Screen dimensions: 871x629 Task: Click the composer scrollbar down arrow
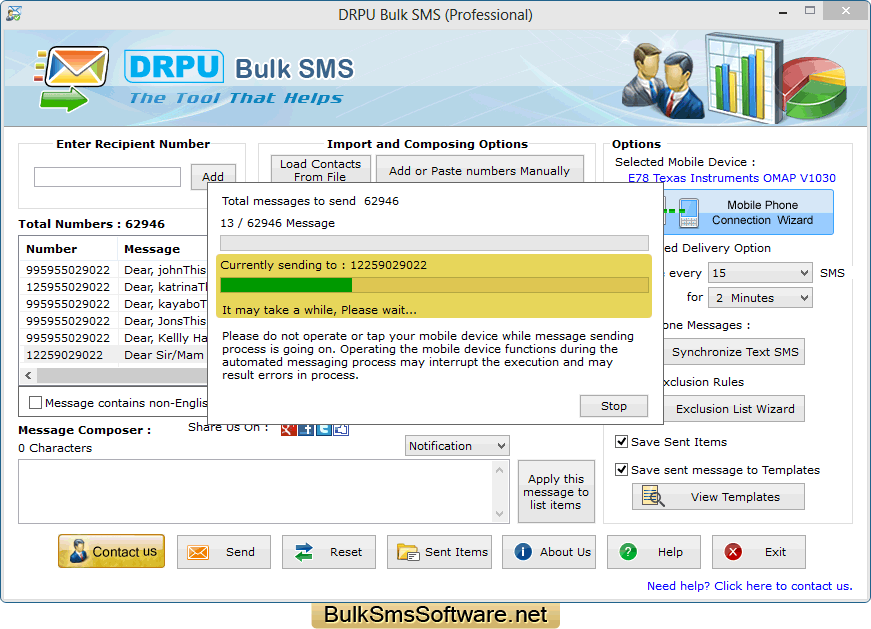click(x=499, y=513)
